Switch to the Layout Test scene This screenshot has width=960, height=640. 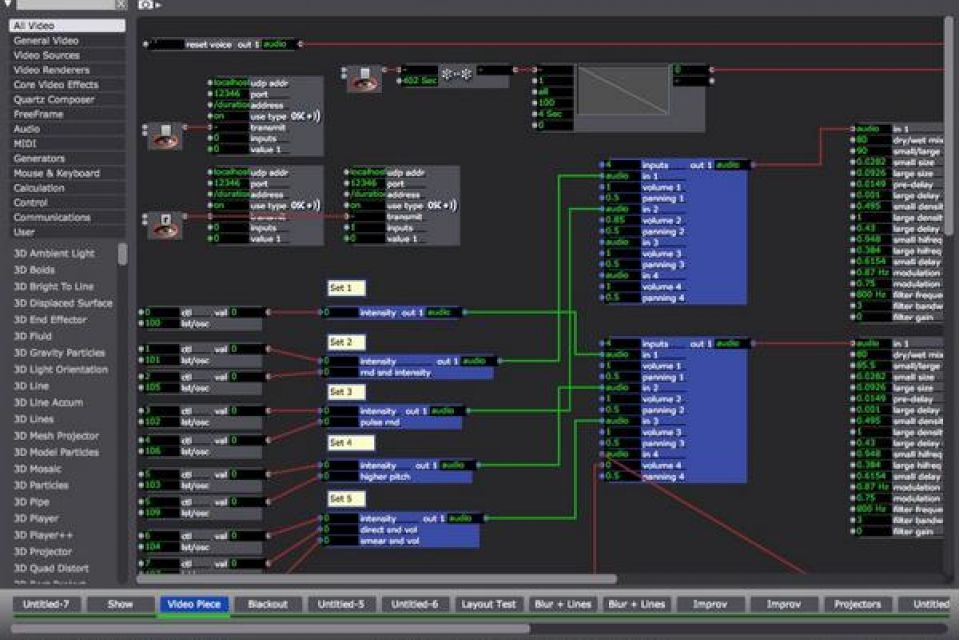[488, 604]
